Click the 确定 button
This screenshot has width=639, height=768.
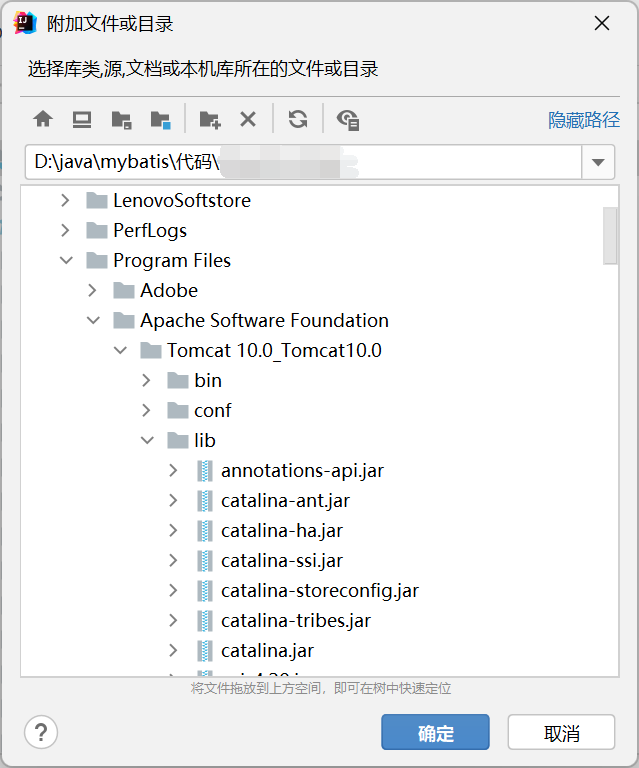point(435,732)
